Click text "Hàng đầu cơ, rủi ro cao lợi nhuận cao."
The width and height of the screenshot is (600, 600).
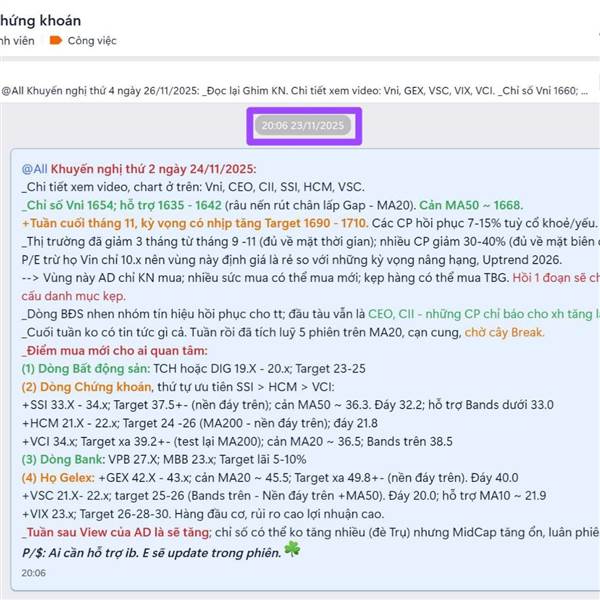coord(278,514)
